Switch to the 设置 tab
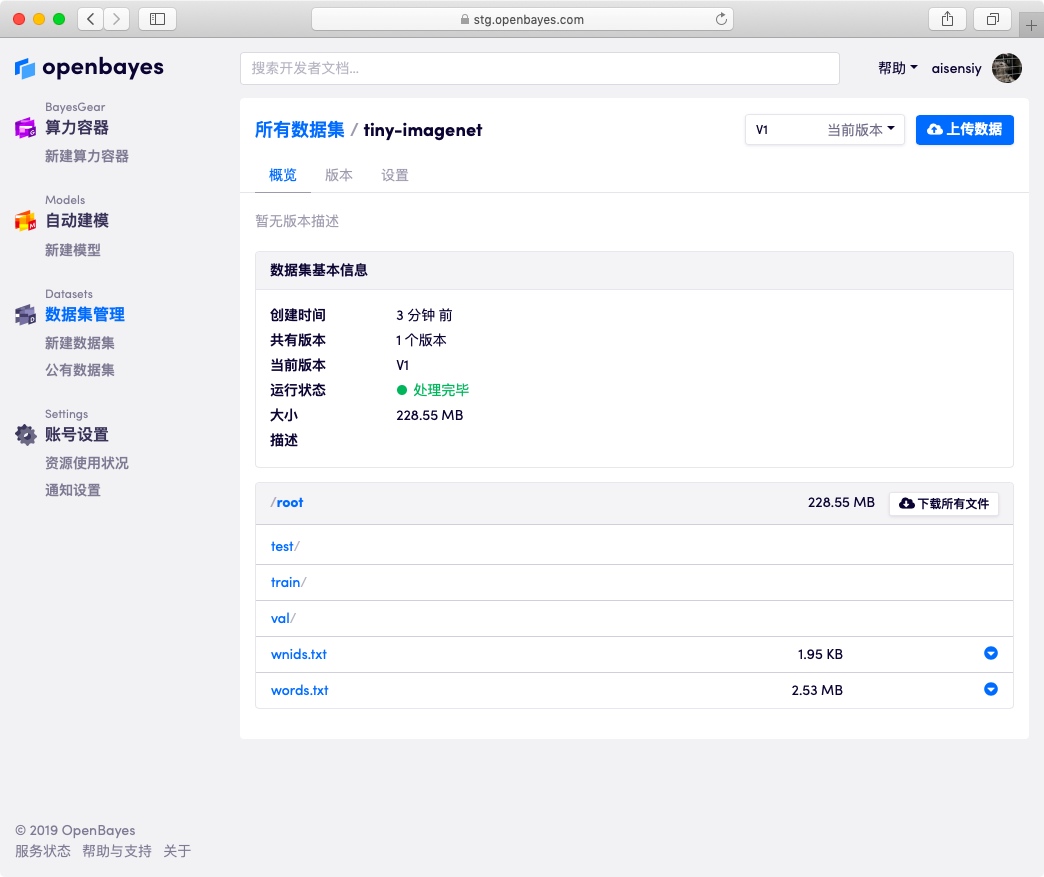Image resolution: width=1044 pixels, height=877 pixels. pos(394,175)
